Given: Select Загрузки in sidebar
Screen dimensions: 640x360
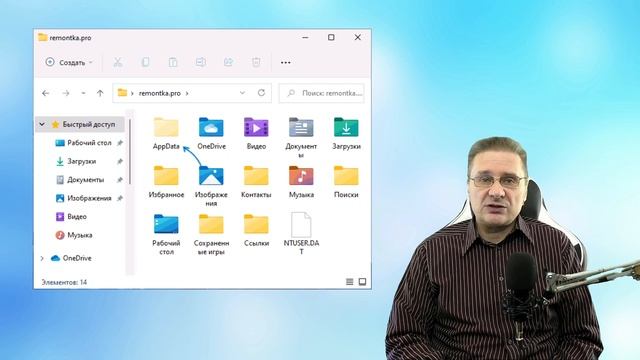Looking at the screenshot, I should coord(76,161).
